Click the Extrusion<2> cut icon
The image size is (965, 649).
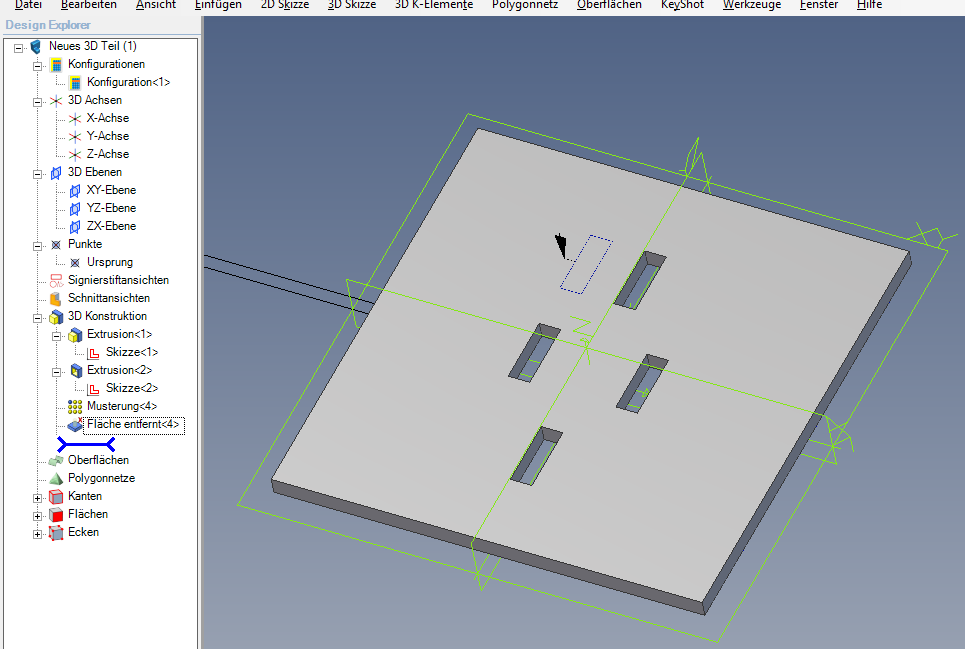[x=76, y=370]
